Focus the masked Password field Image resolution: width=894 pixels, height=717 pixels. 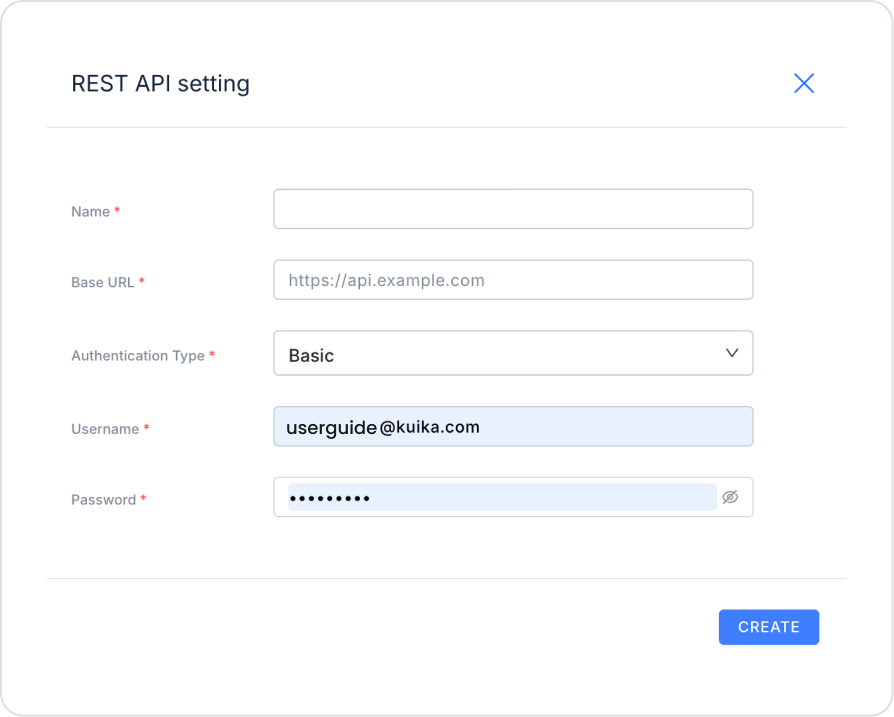point(500,497)
